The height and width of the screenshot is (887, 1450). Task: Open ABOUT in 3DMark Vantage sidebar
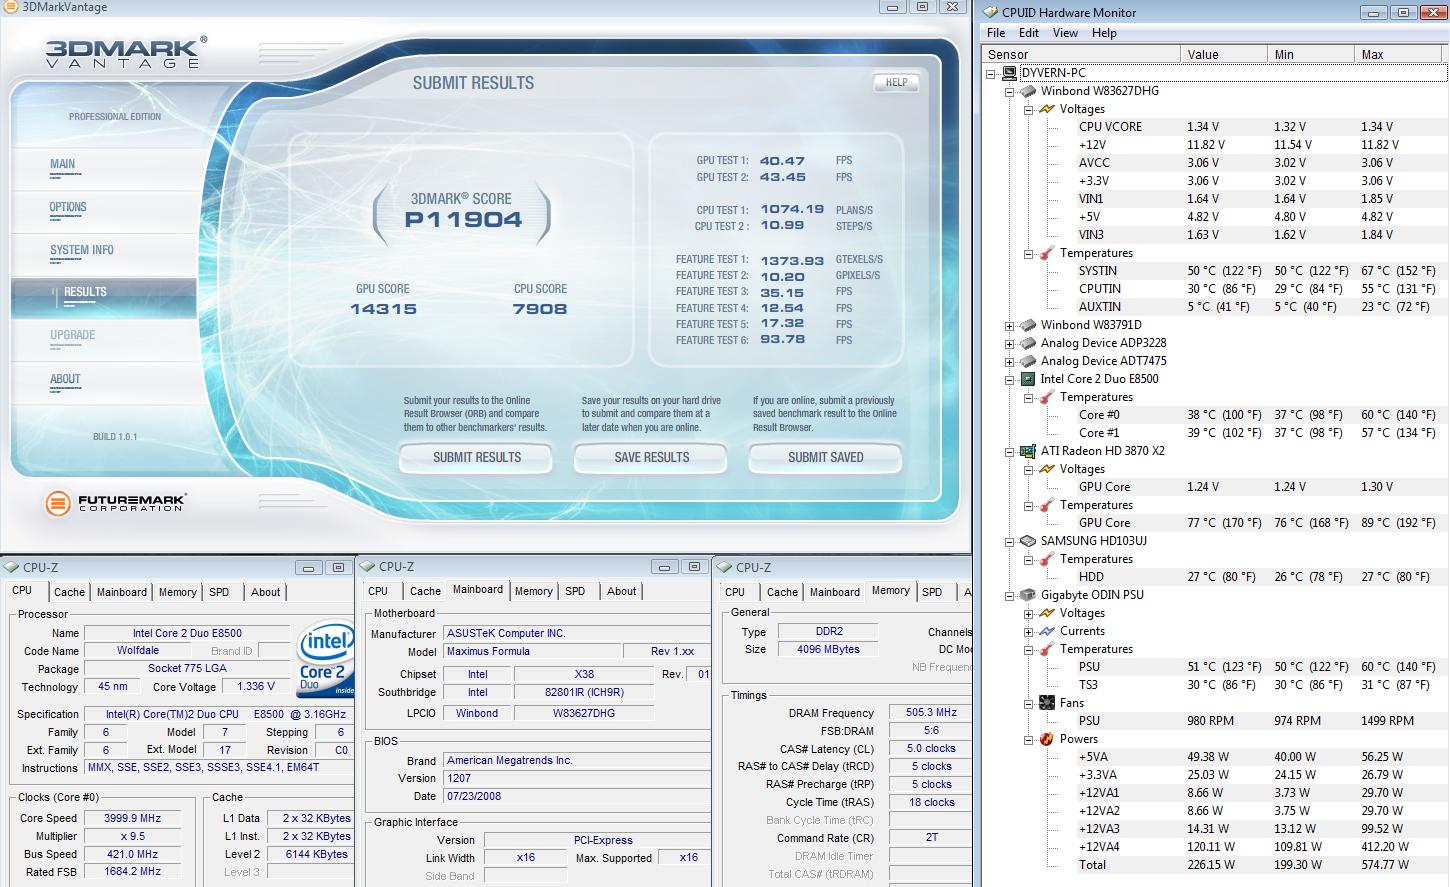coord(65,379)
